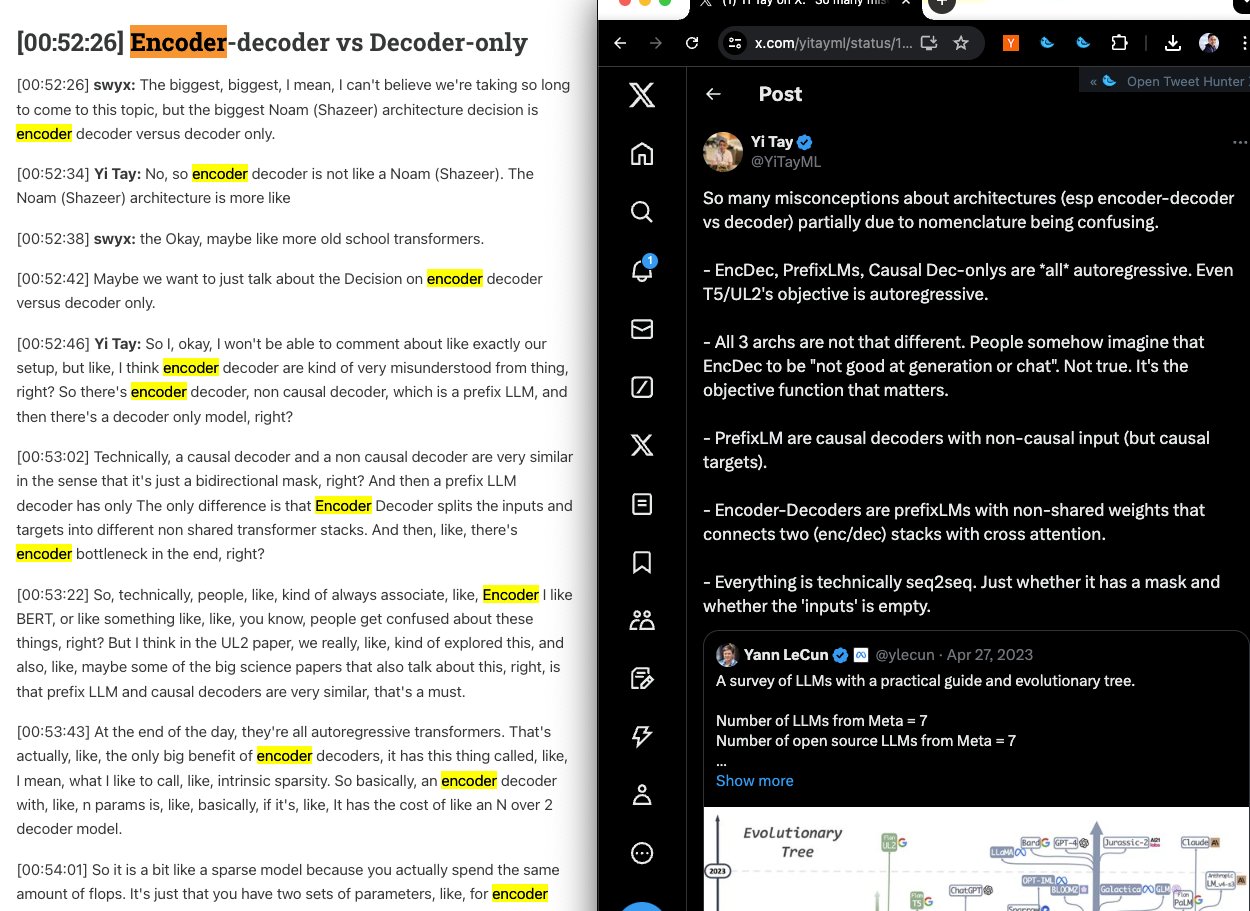Select the Yi Tay on X browser tab
Viewport: 1250px width, 911px height.
806,7
